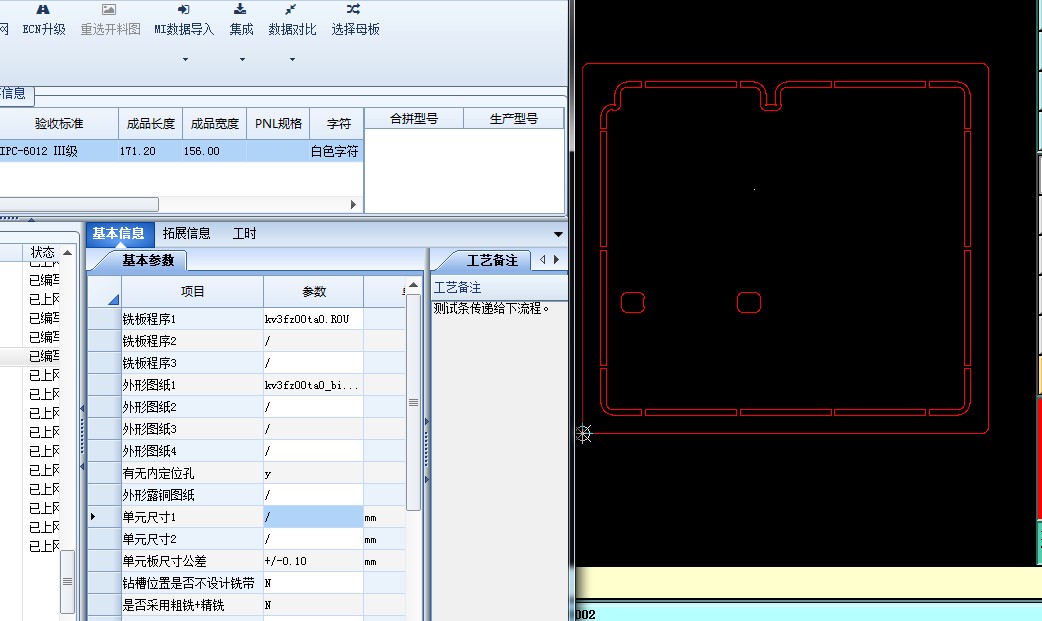Click the origin marker in the CAD view
This screenshot has width=1042, height=621.
[x=583, y=434]
